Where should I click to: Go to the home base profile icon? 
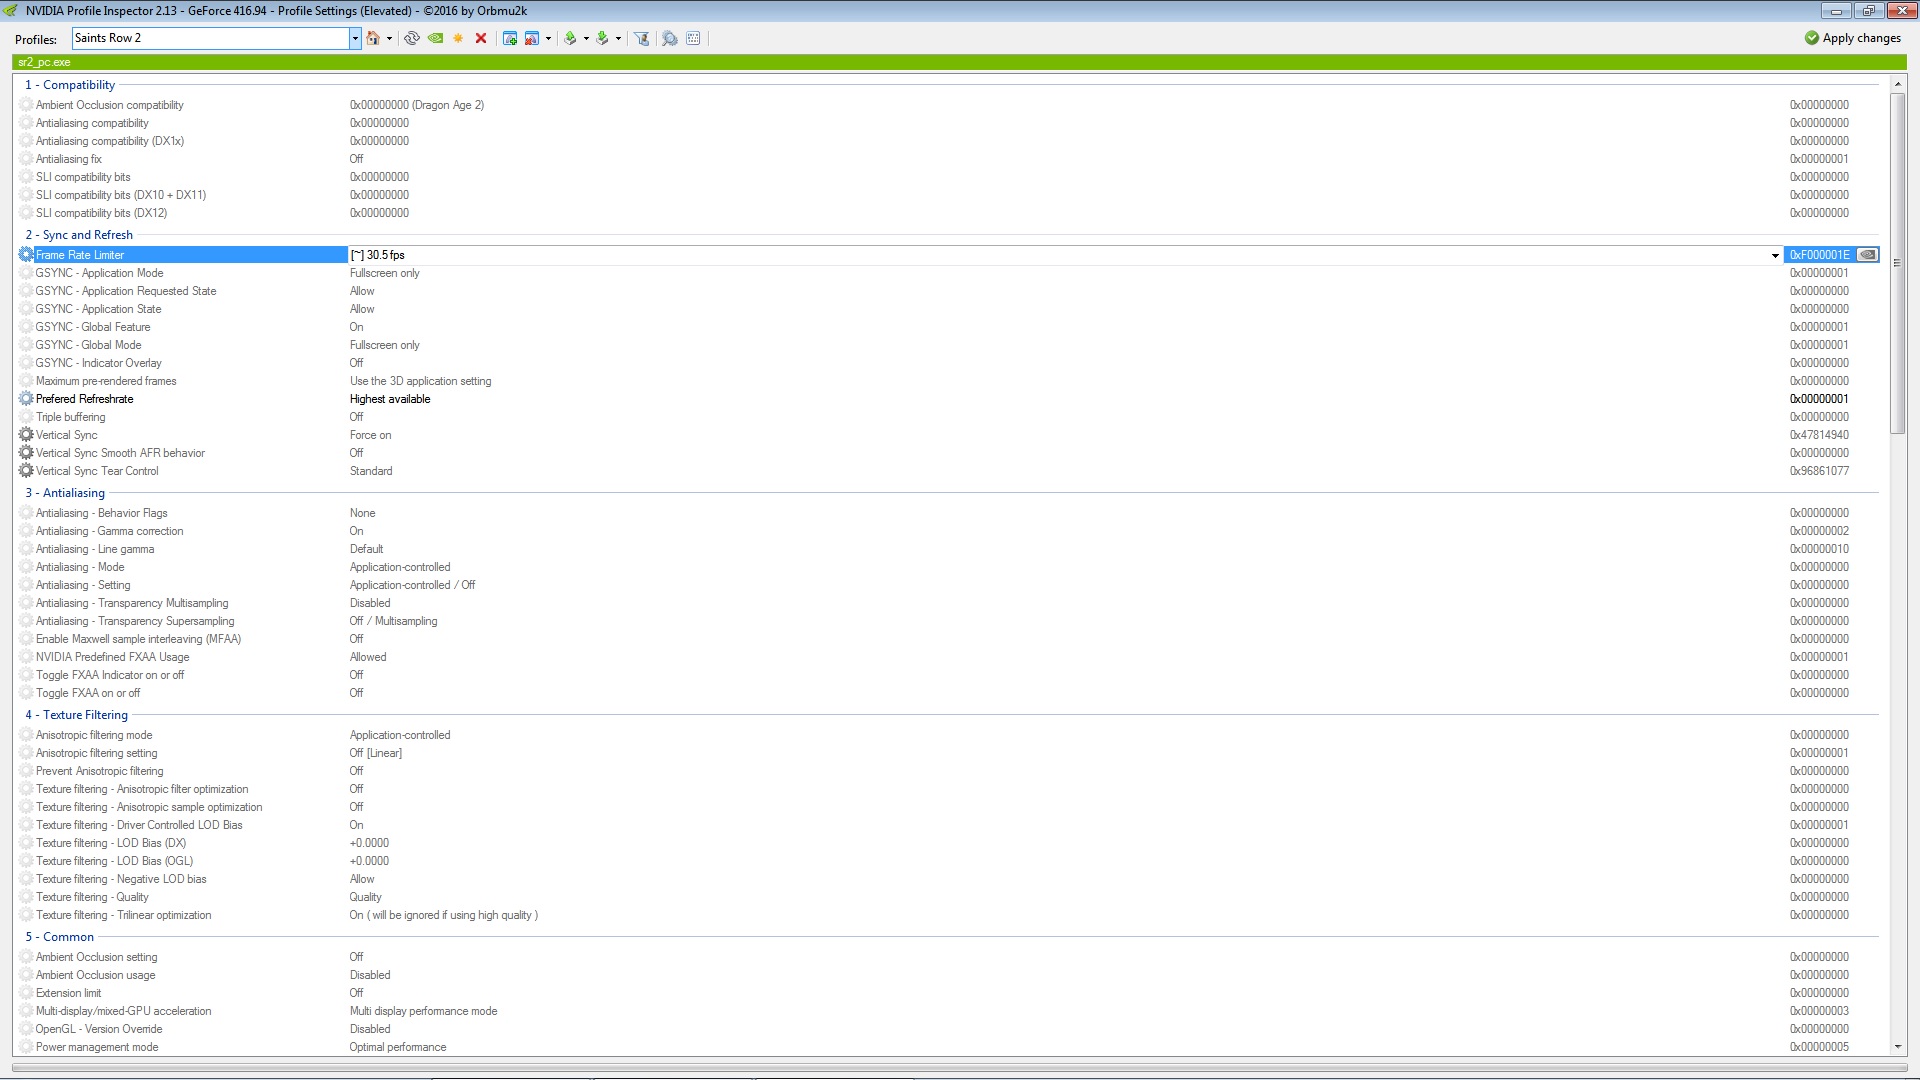[x=373, y=38]
